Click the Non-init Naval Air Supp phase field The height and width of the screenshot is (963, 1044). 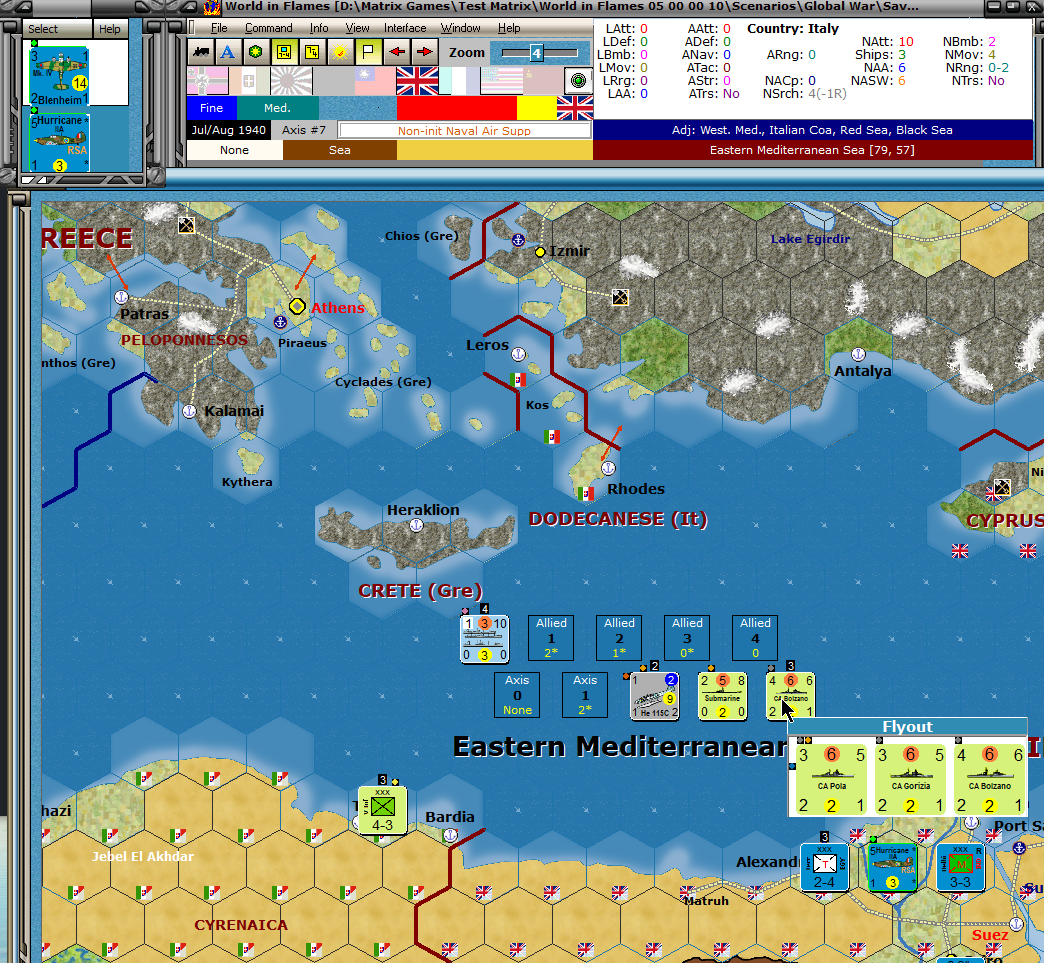(465, 131)
